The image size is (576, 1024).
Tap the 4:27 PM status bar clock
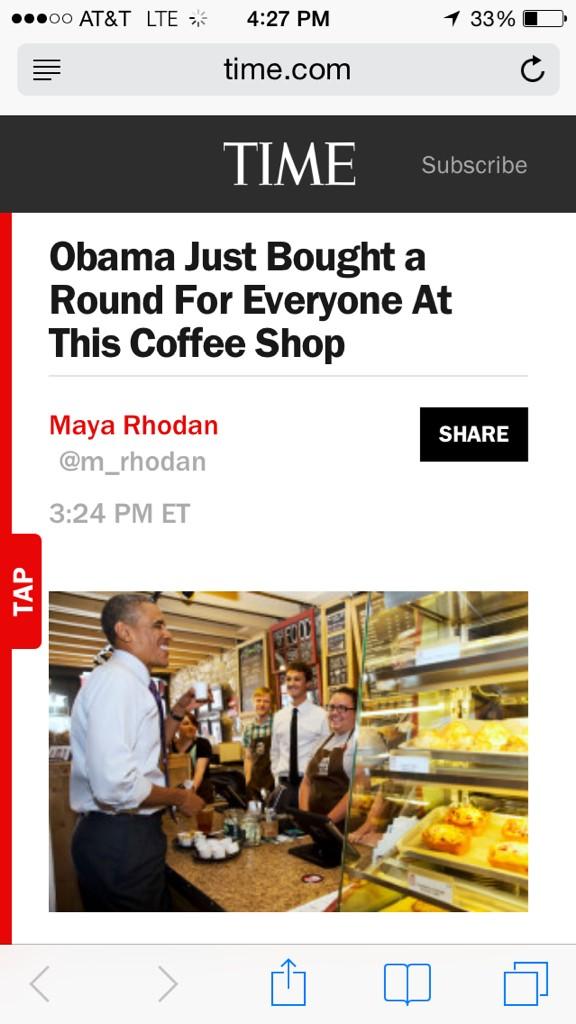tap(288, 19)
